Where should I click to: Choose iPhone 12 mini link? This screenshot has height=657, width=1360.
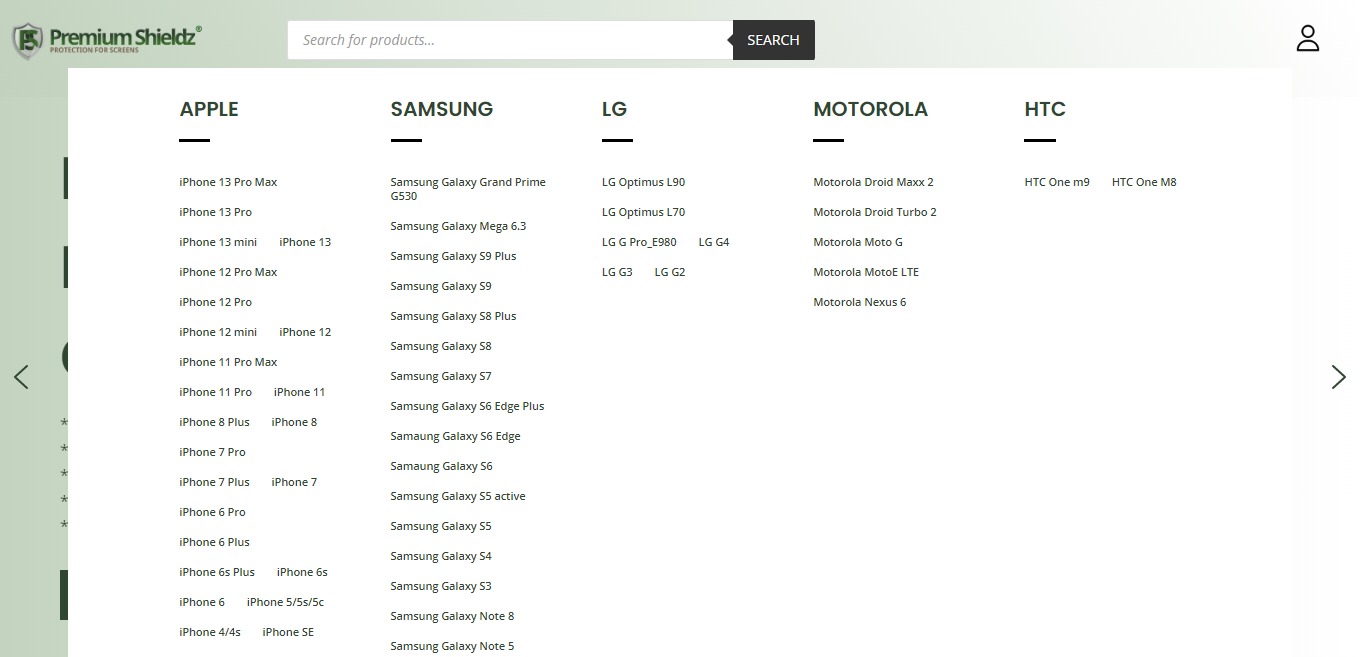click(218, 332)
